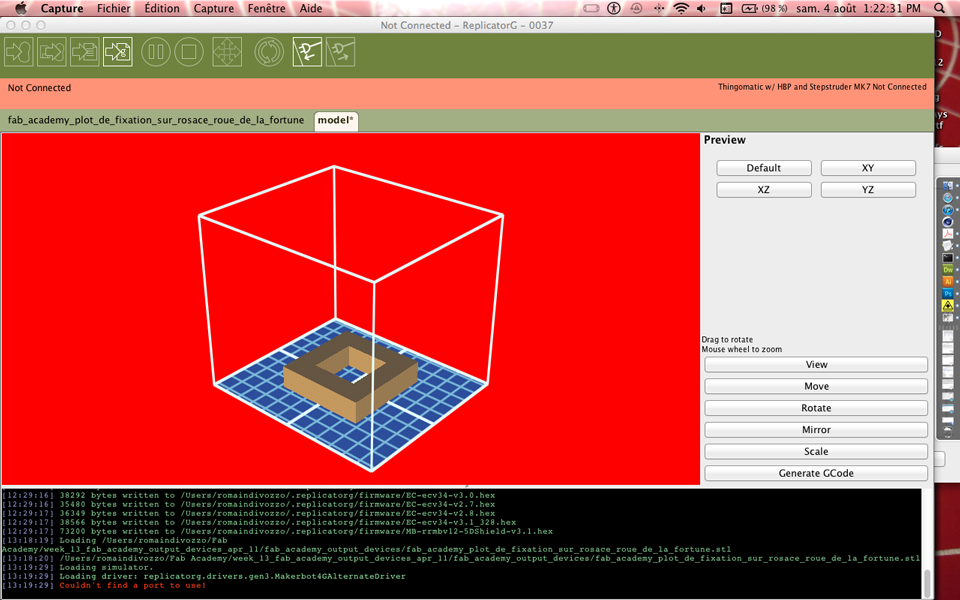Screen dimensions: 960x600
Task: Open the Édition menu
Action: click(x=162, y=9)
